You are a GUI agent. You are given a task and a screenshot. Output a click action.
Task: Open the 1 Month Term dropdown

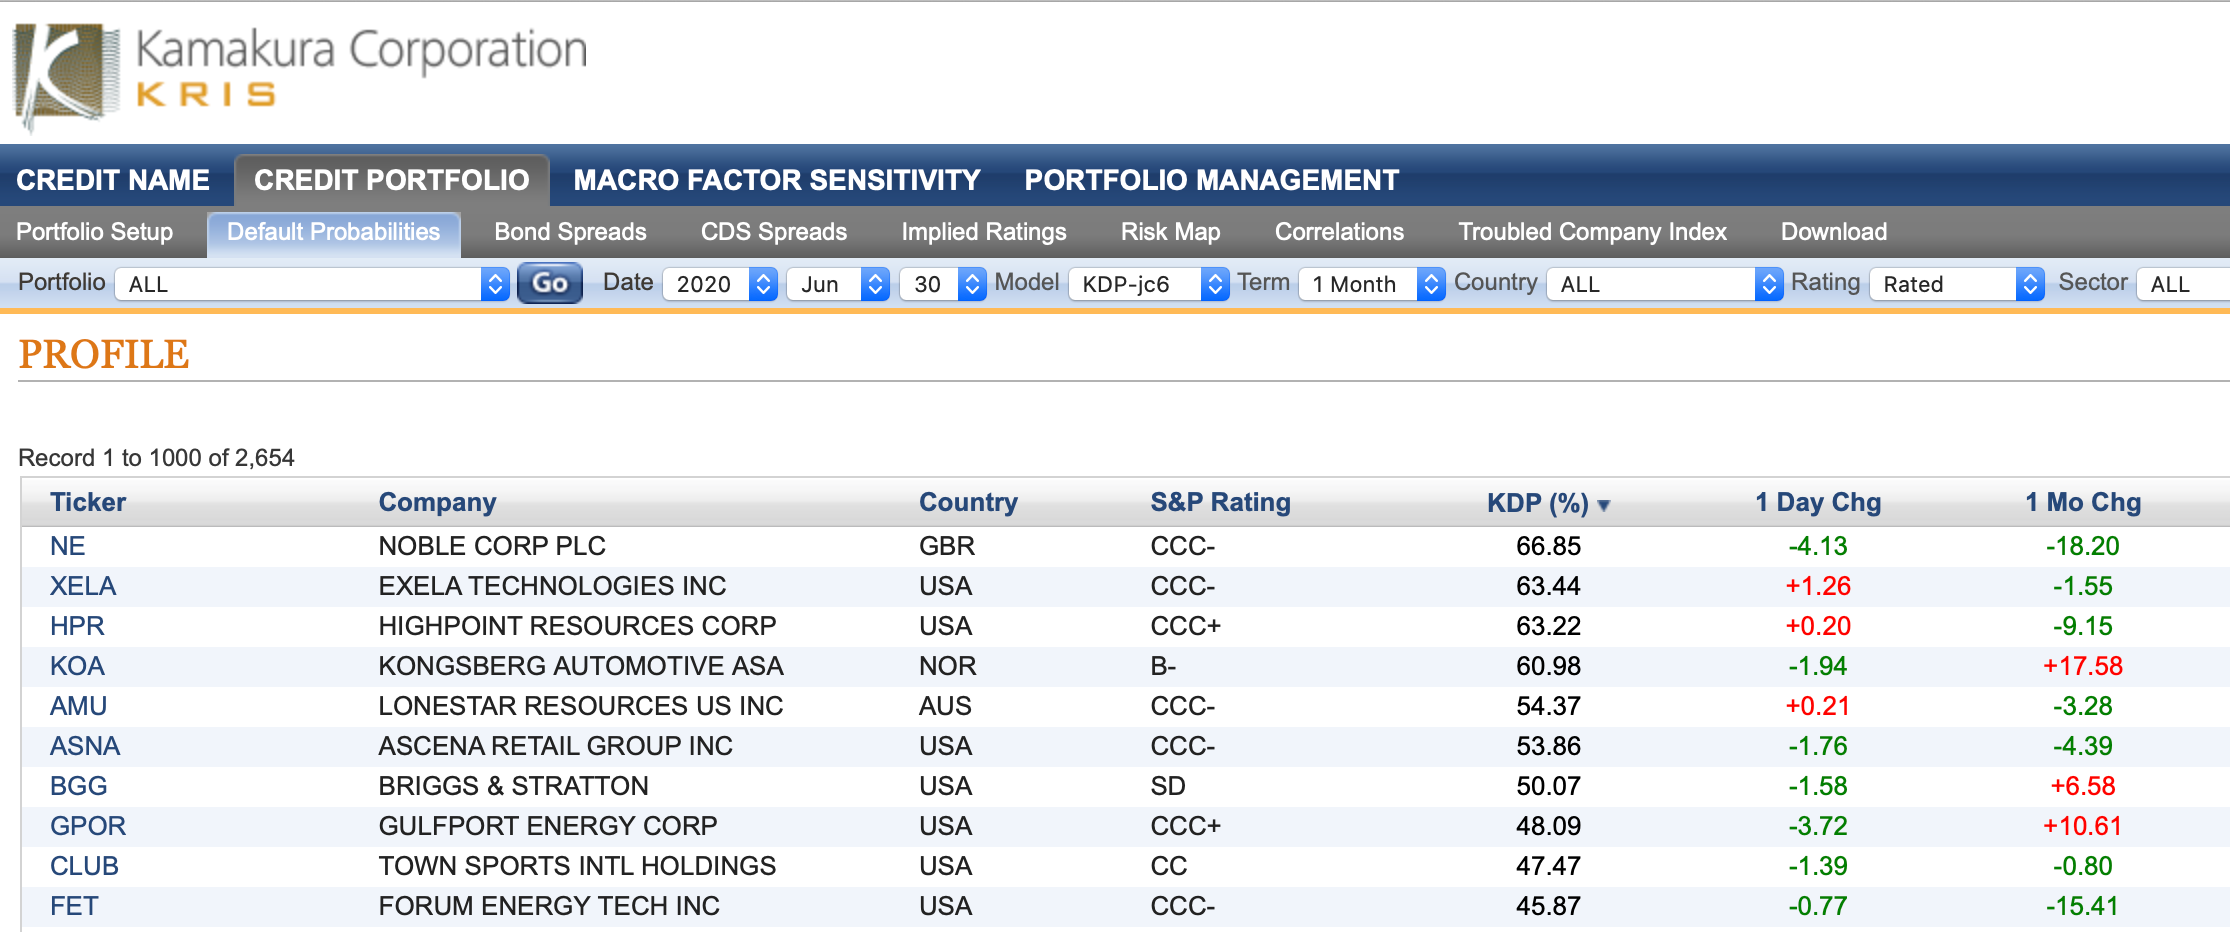1371,284
